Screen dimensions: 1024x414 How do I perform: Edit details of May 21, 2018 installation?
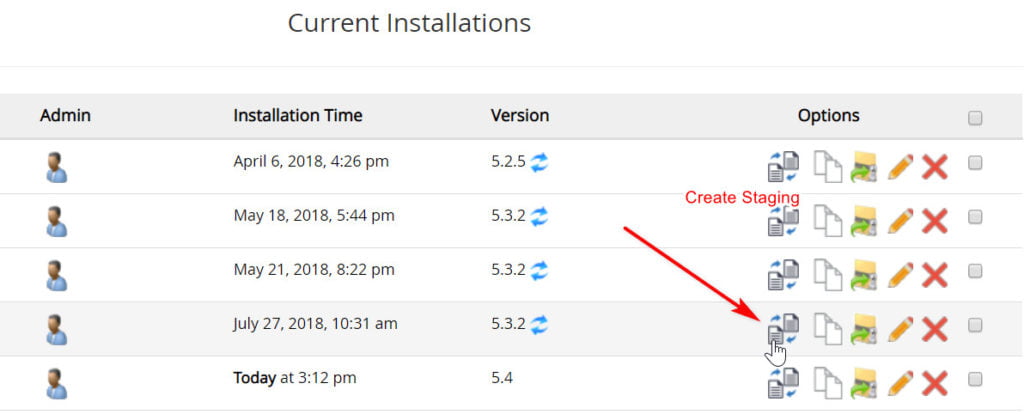click(x=900, y=275)
